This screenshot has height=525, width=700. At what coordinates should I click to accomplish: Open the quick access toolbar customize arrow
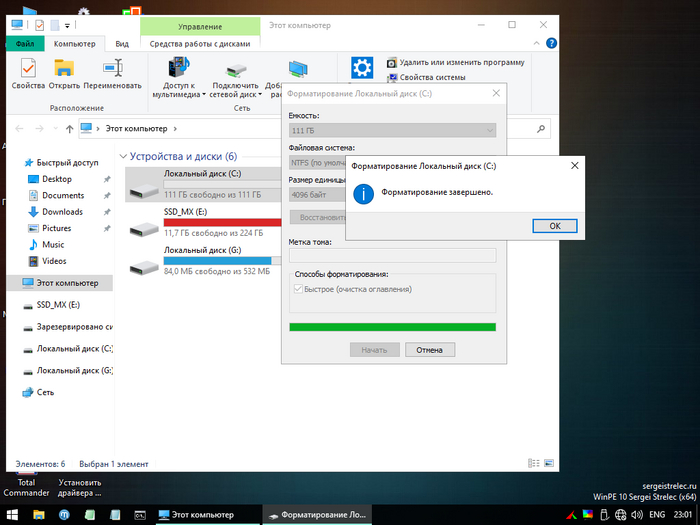(67, 25)
